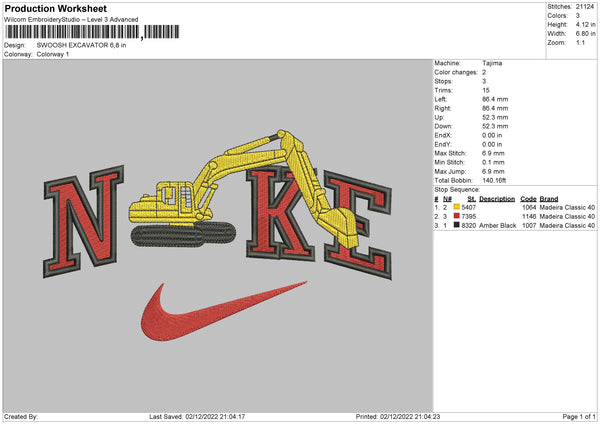Click the 'N#' column header

pos(448,199)
